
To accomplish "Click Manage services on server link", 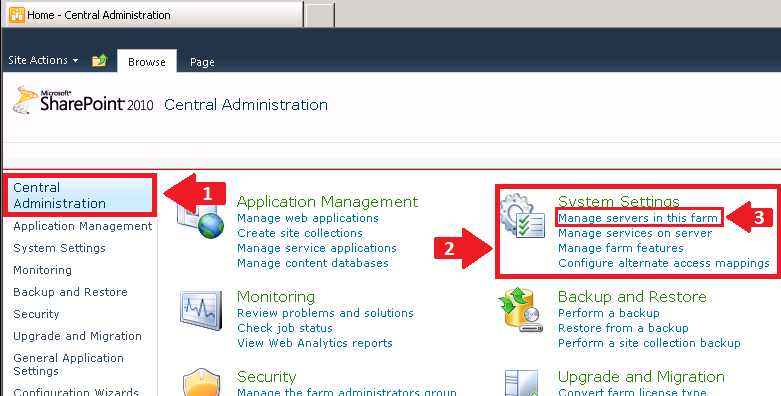I will [635, 233].
